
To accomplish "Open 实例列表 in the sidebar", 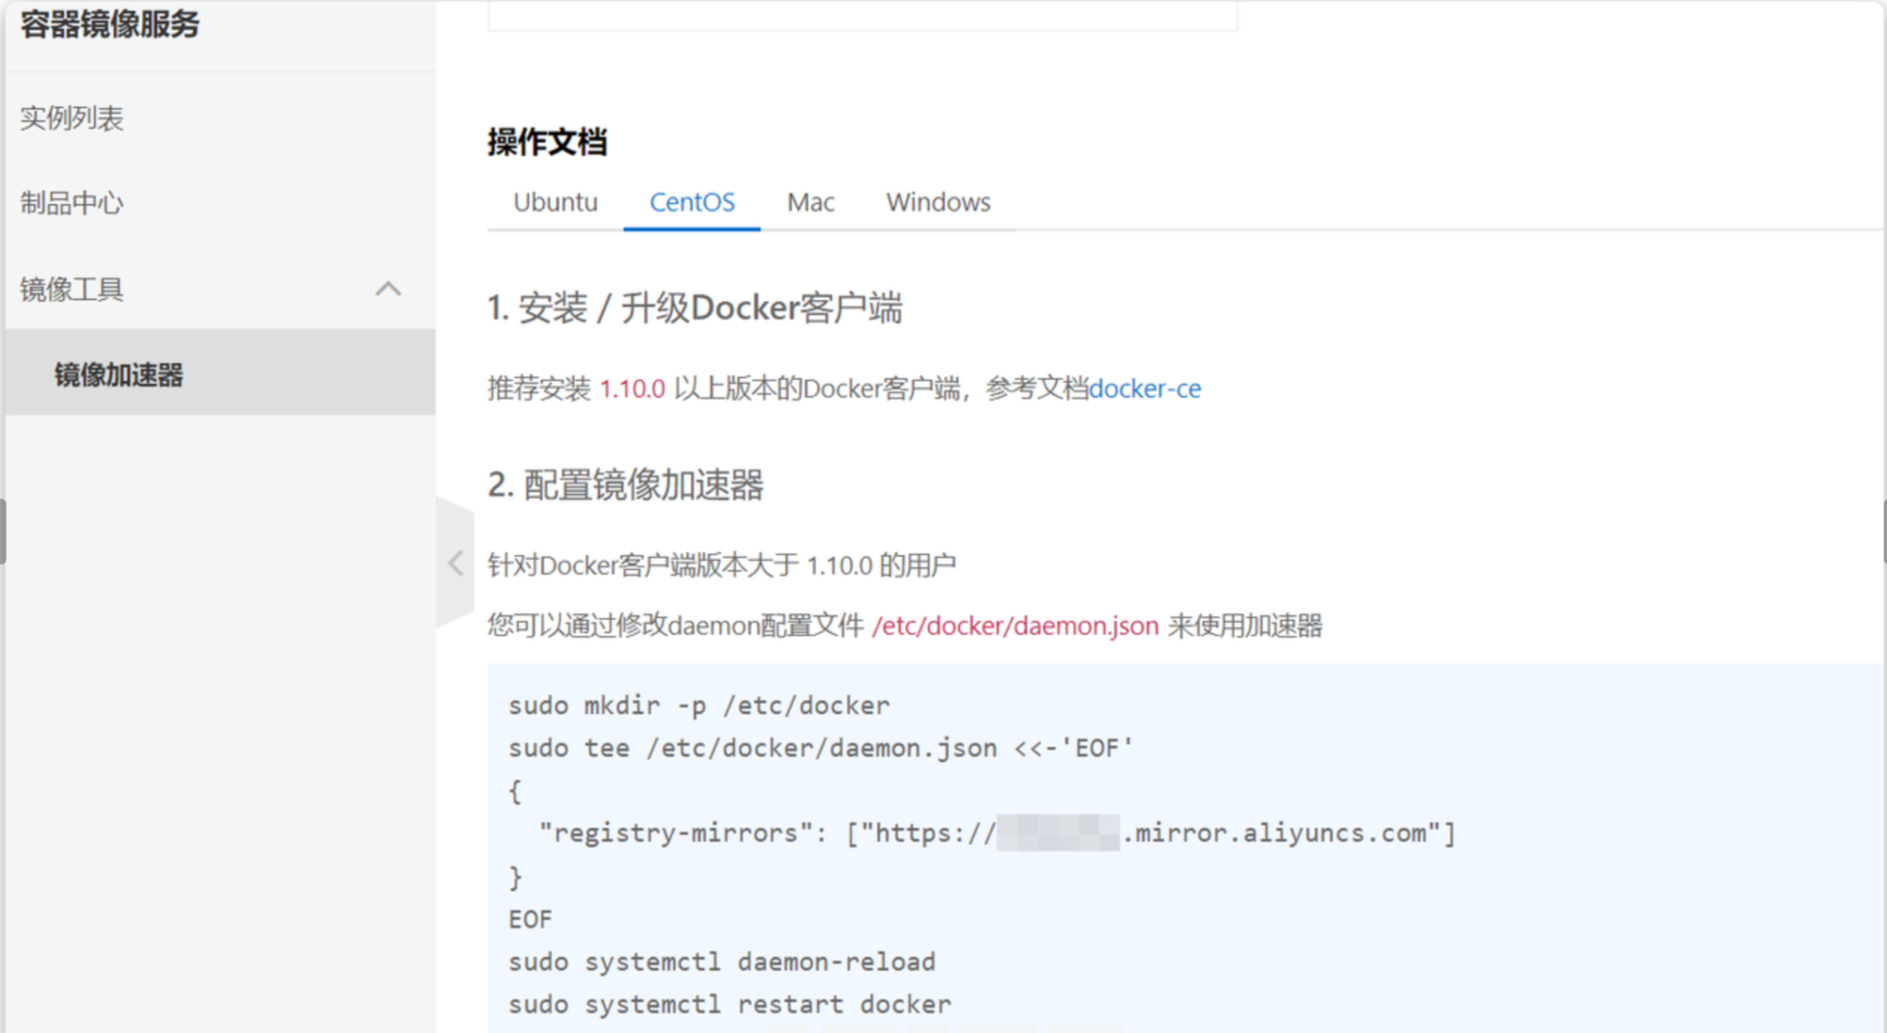I will coord(72,118).
